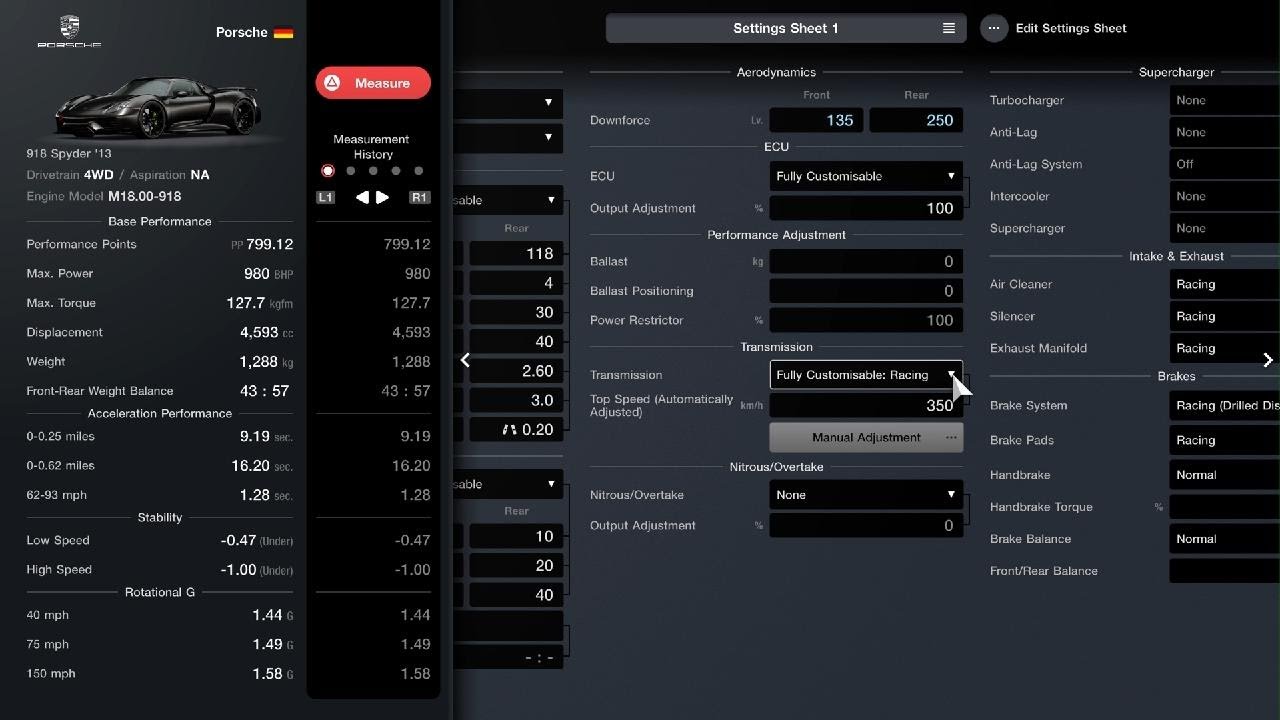This screenshot has height=720, width=1280.
Task: Click the Aerodynamics section heading
Action: pyautogui.click(x=776, y=72)
